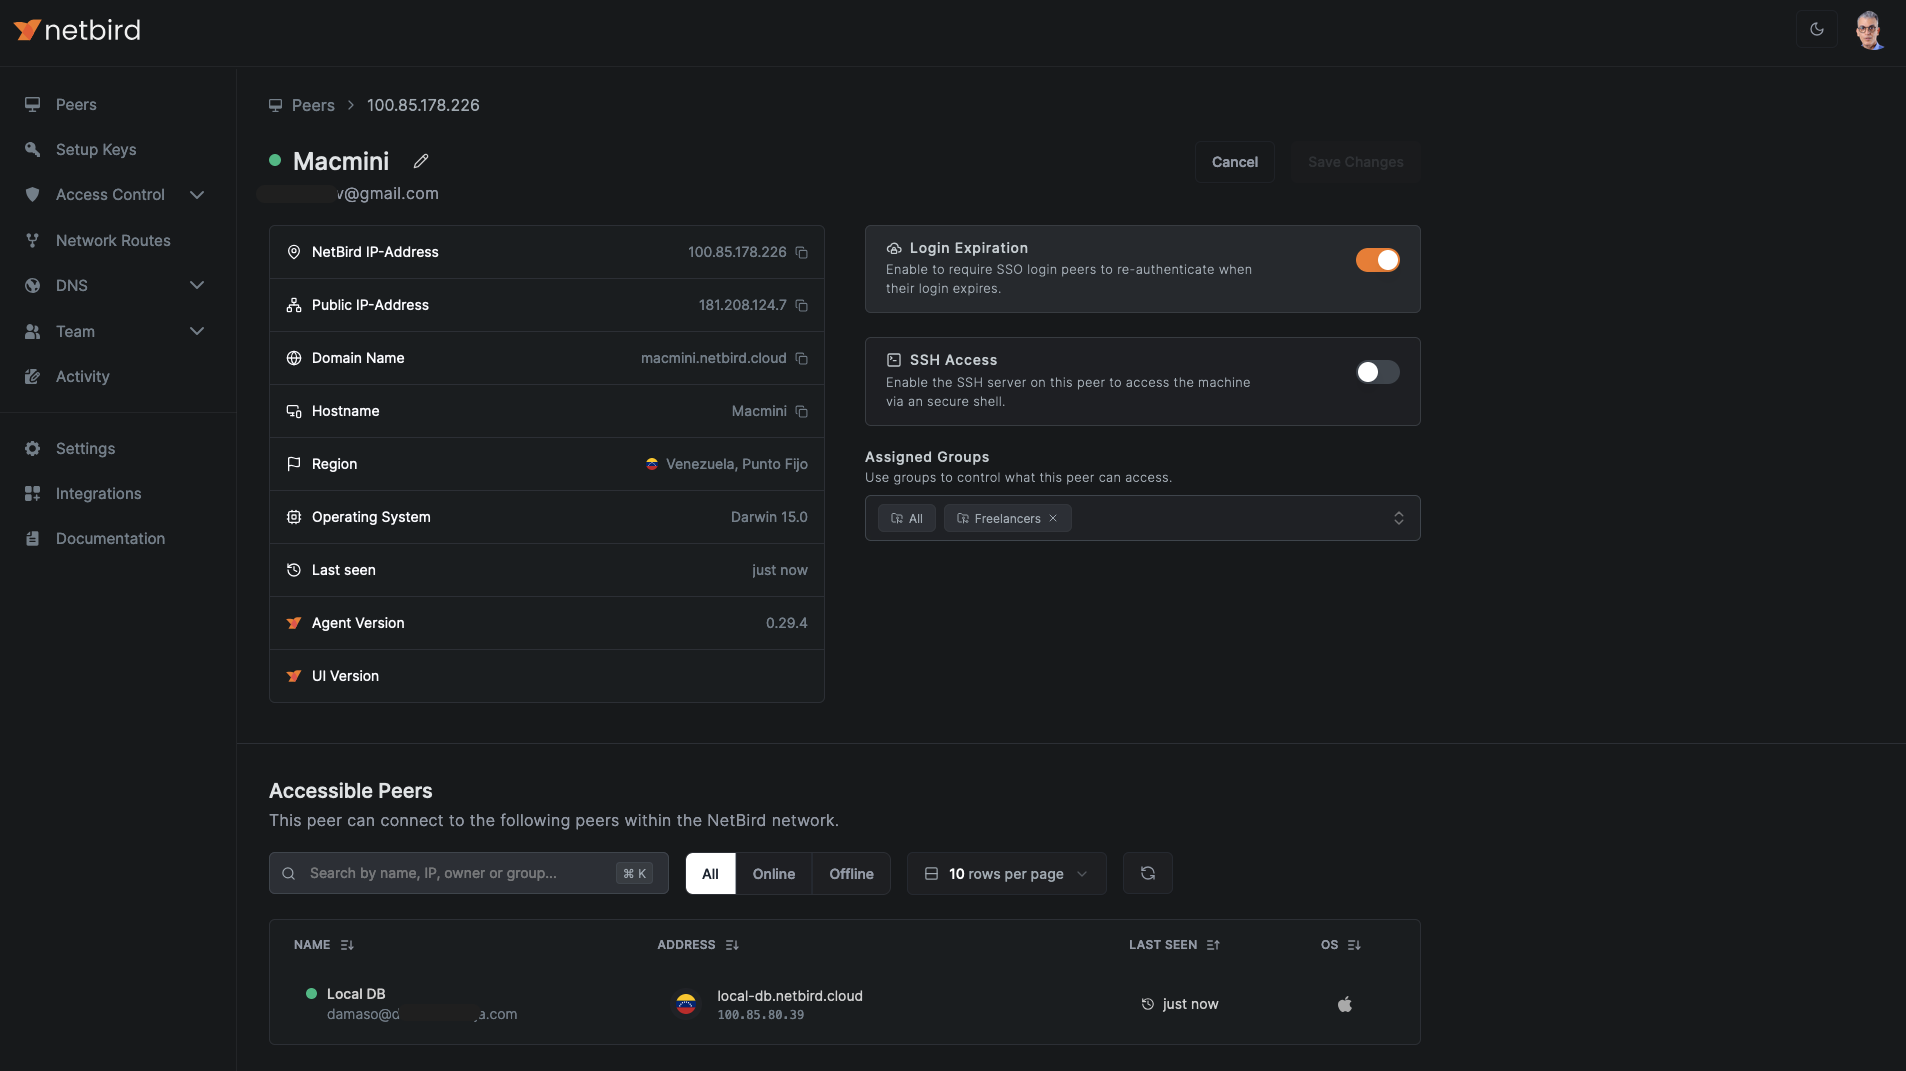
Task: Select the Offline filter tab
Action: 851,873
